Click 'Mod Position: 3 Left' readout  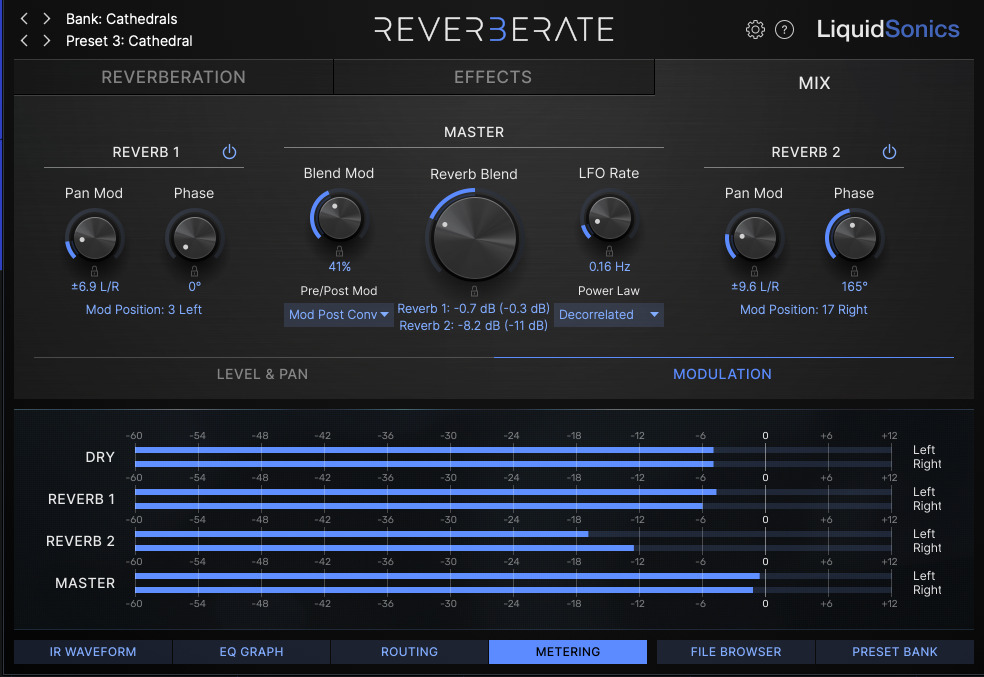[144, 310]
